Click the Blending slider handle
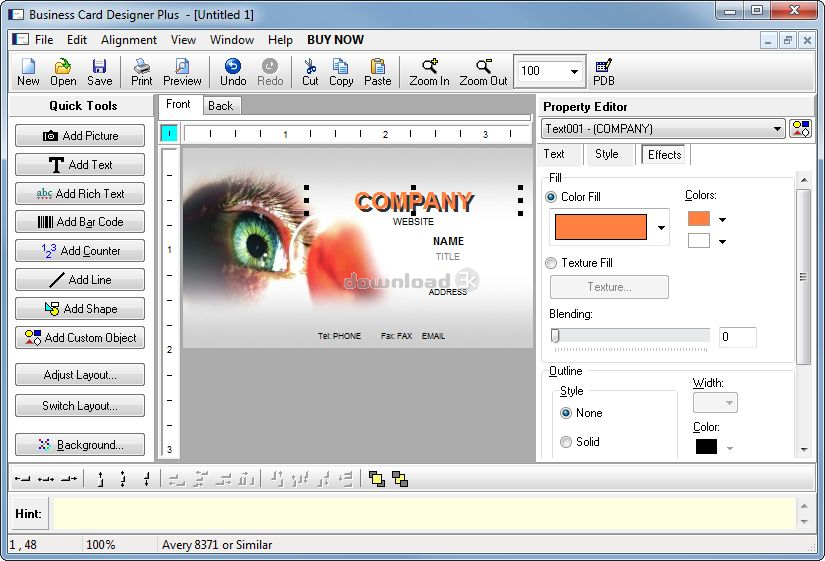 pos(555,336)
